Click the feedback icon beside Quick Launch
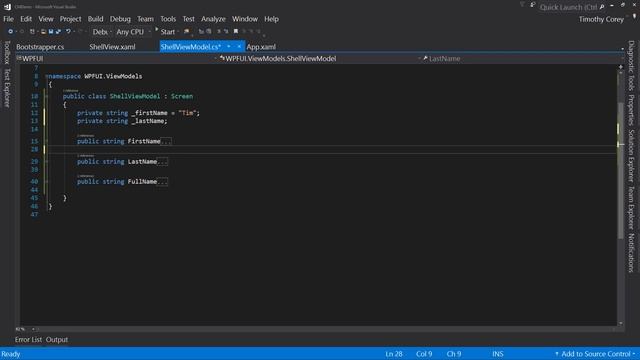The height and width of the screenshot is (360, 640). click(x=533, y=5)
